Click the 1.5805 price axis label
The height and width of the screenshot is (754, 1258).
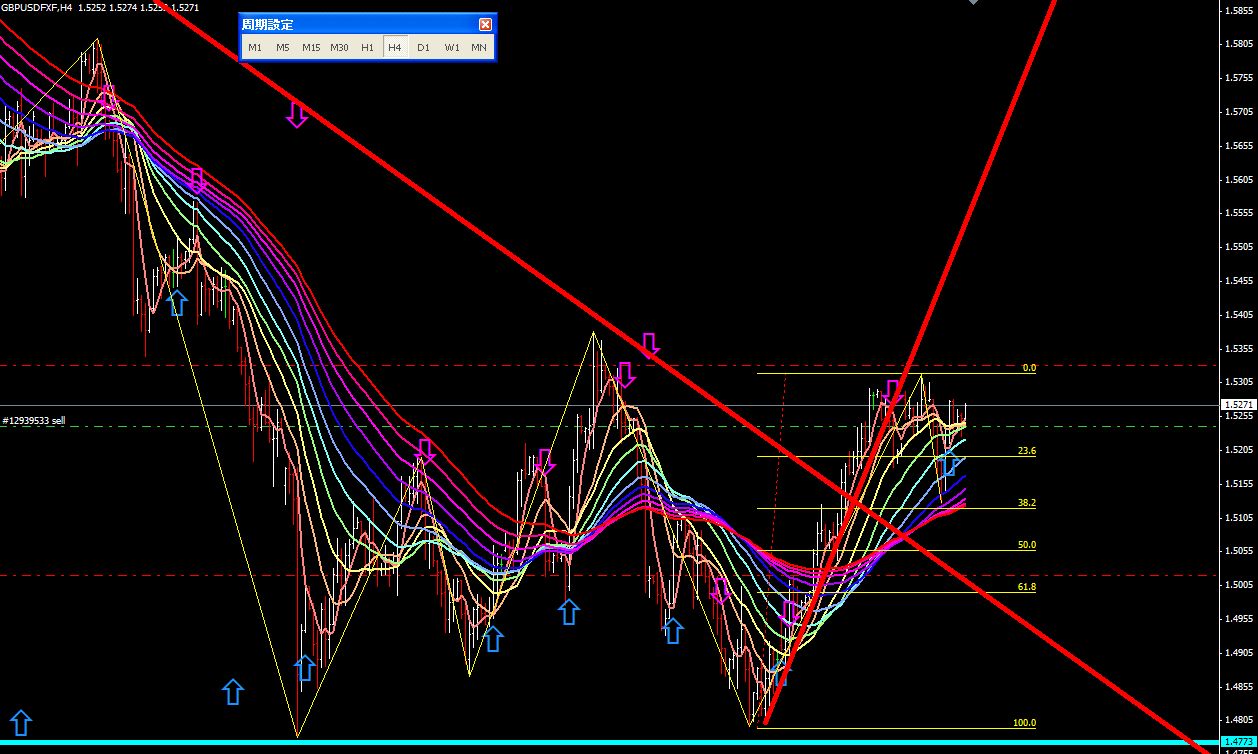pyautogui.click(x=1238, y=44)
